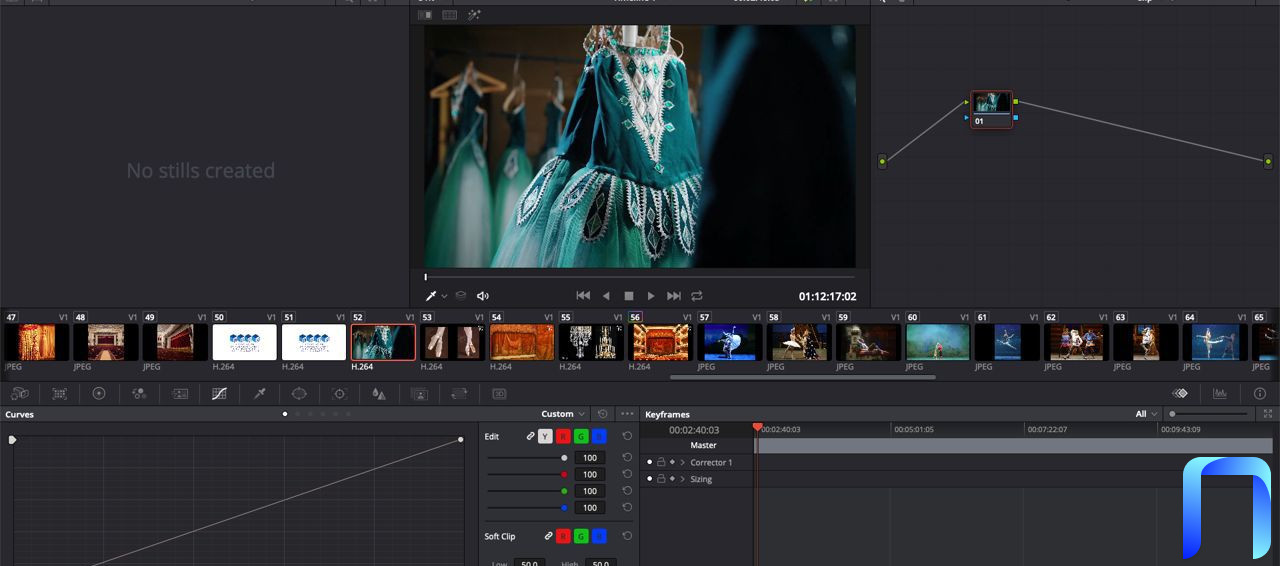
Task: Open the Keyframes All filter dropdown
Action: pos(1147,414)
